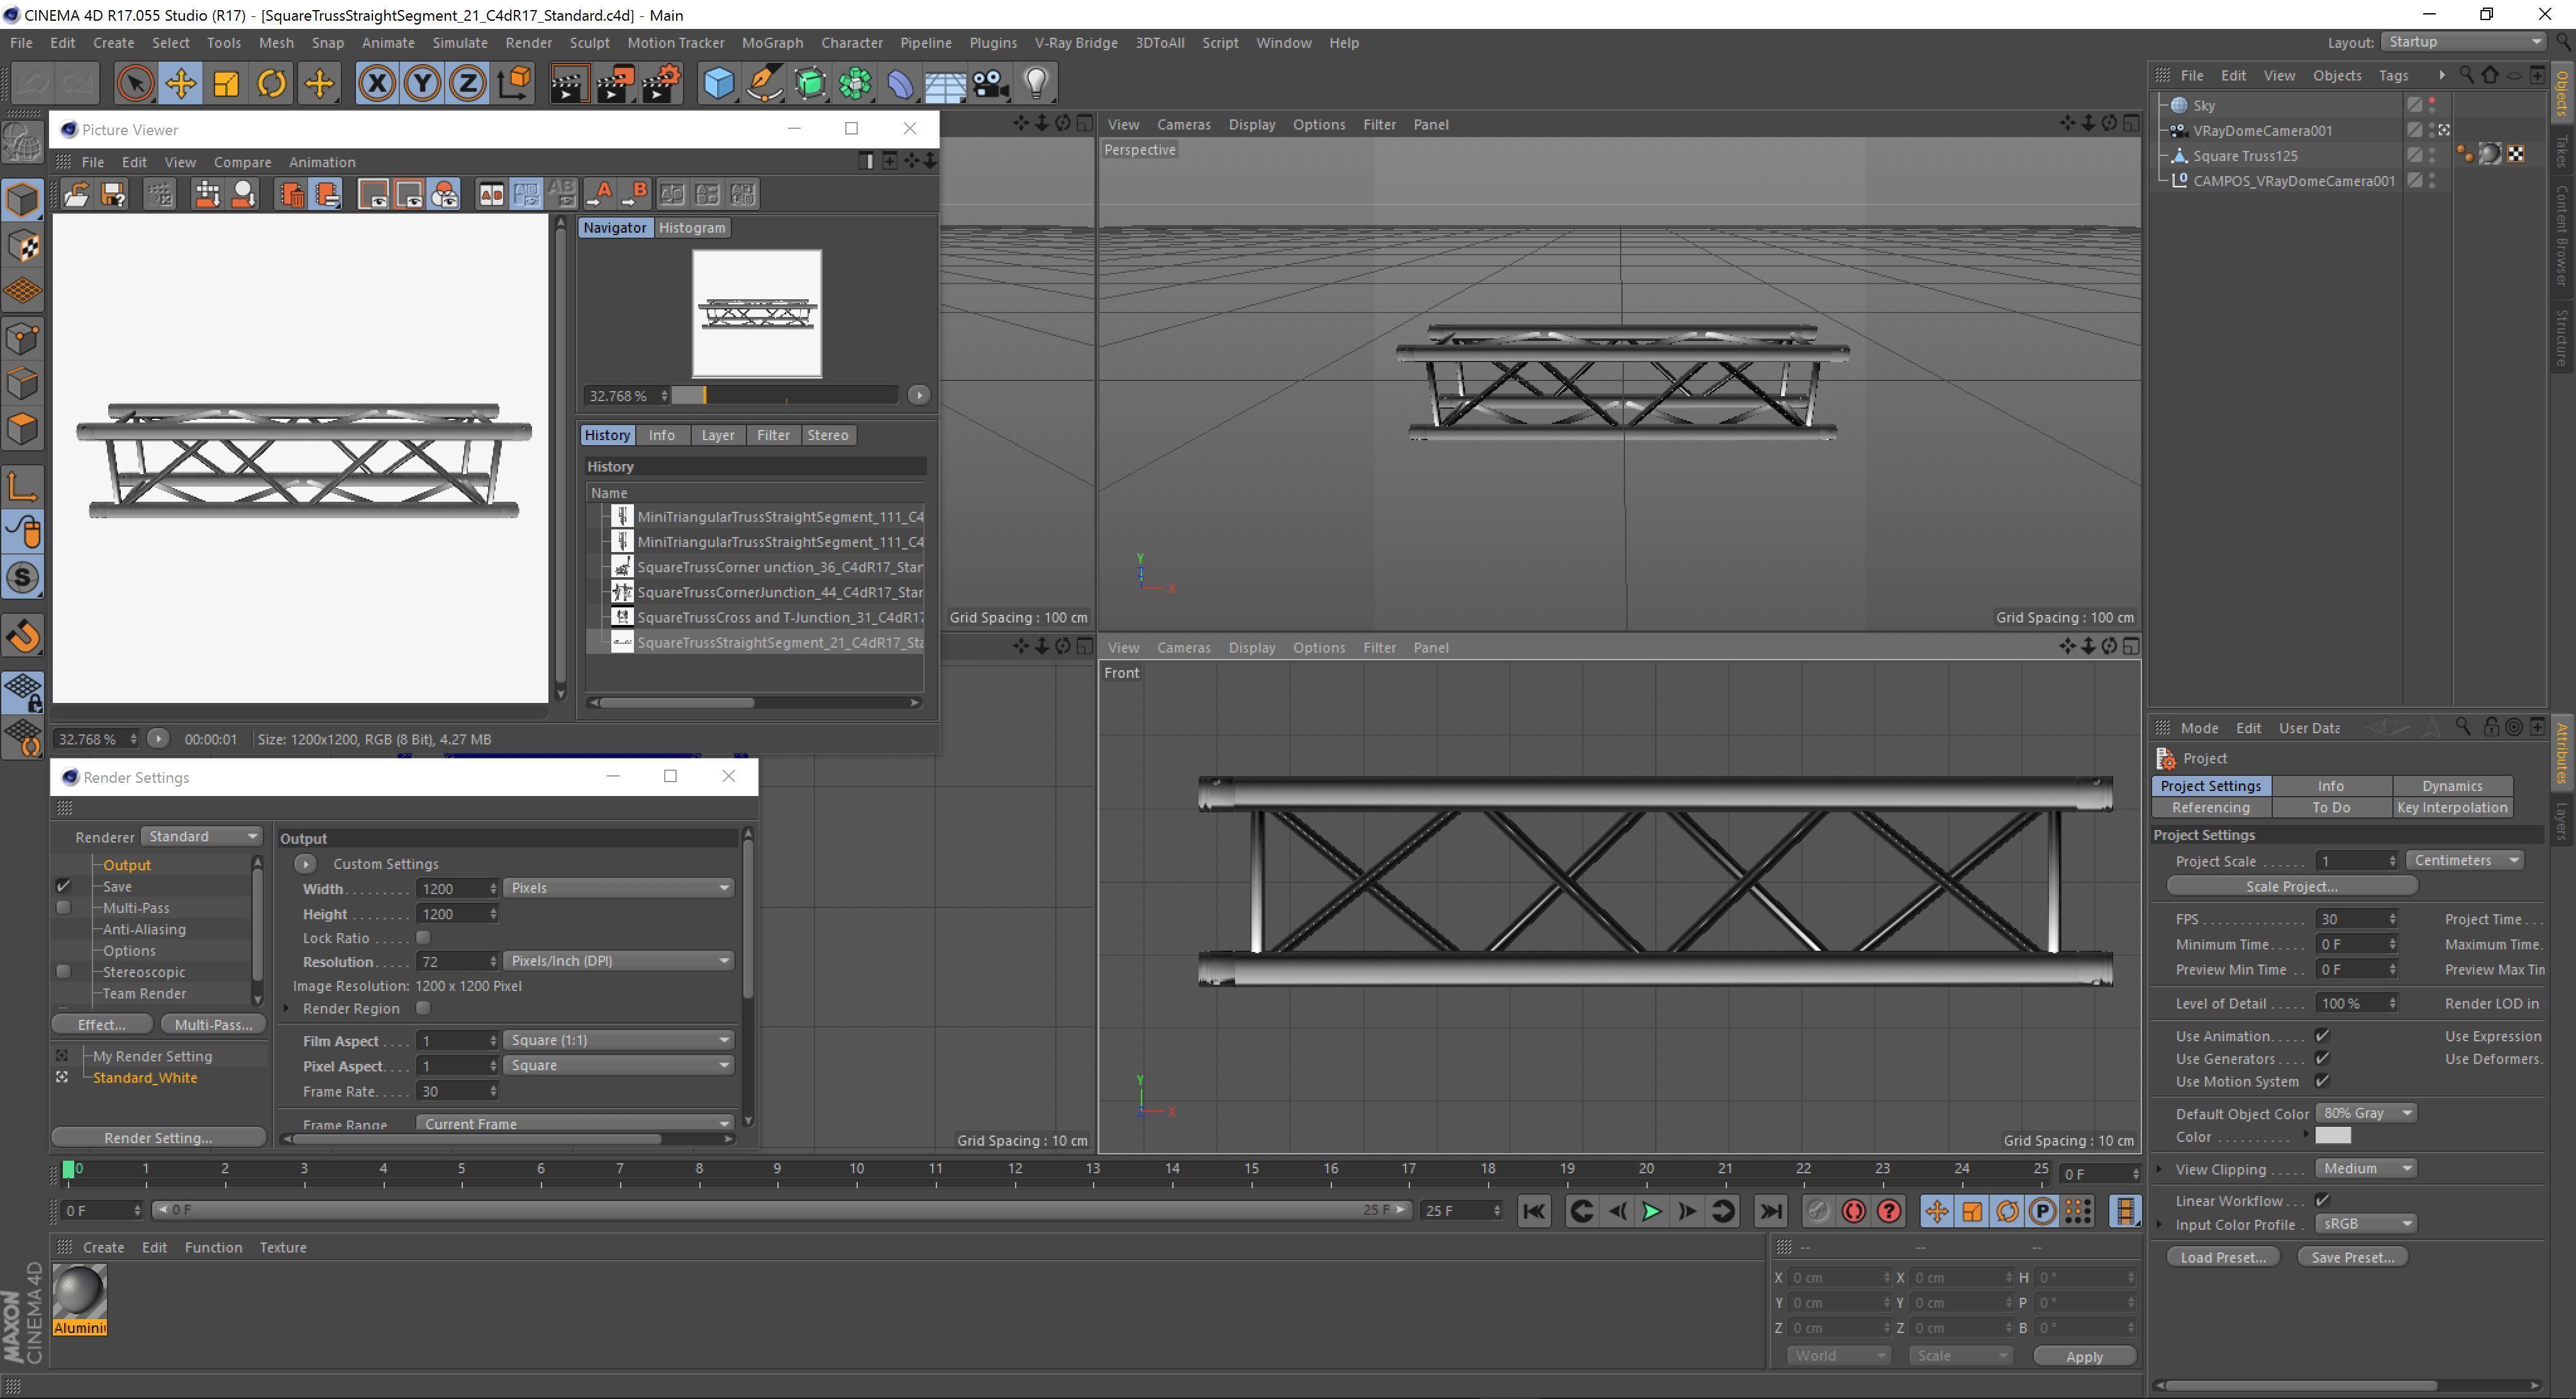This screenshot has width=2576, height=1399.
Task: Add a Camera object icon
Action: [990, 84]
